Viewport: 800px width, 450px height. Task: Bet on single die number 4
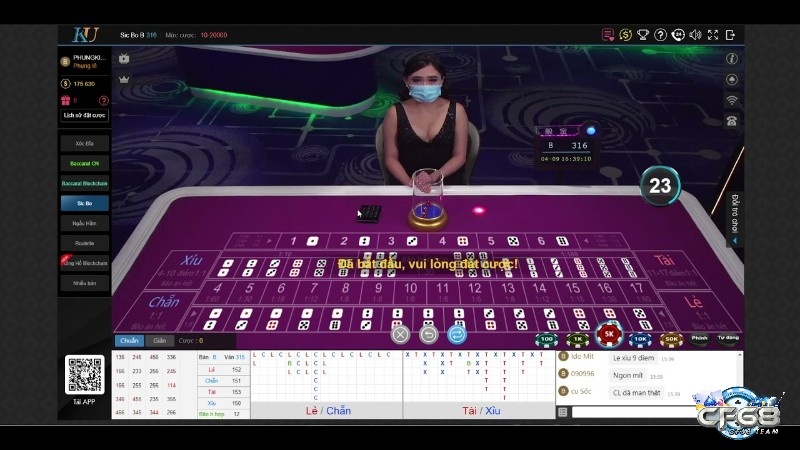tap(452, 241)
